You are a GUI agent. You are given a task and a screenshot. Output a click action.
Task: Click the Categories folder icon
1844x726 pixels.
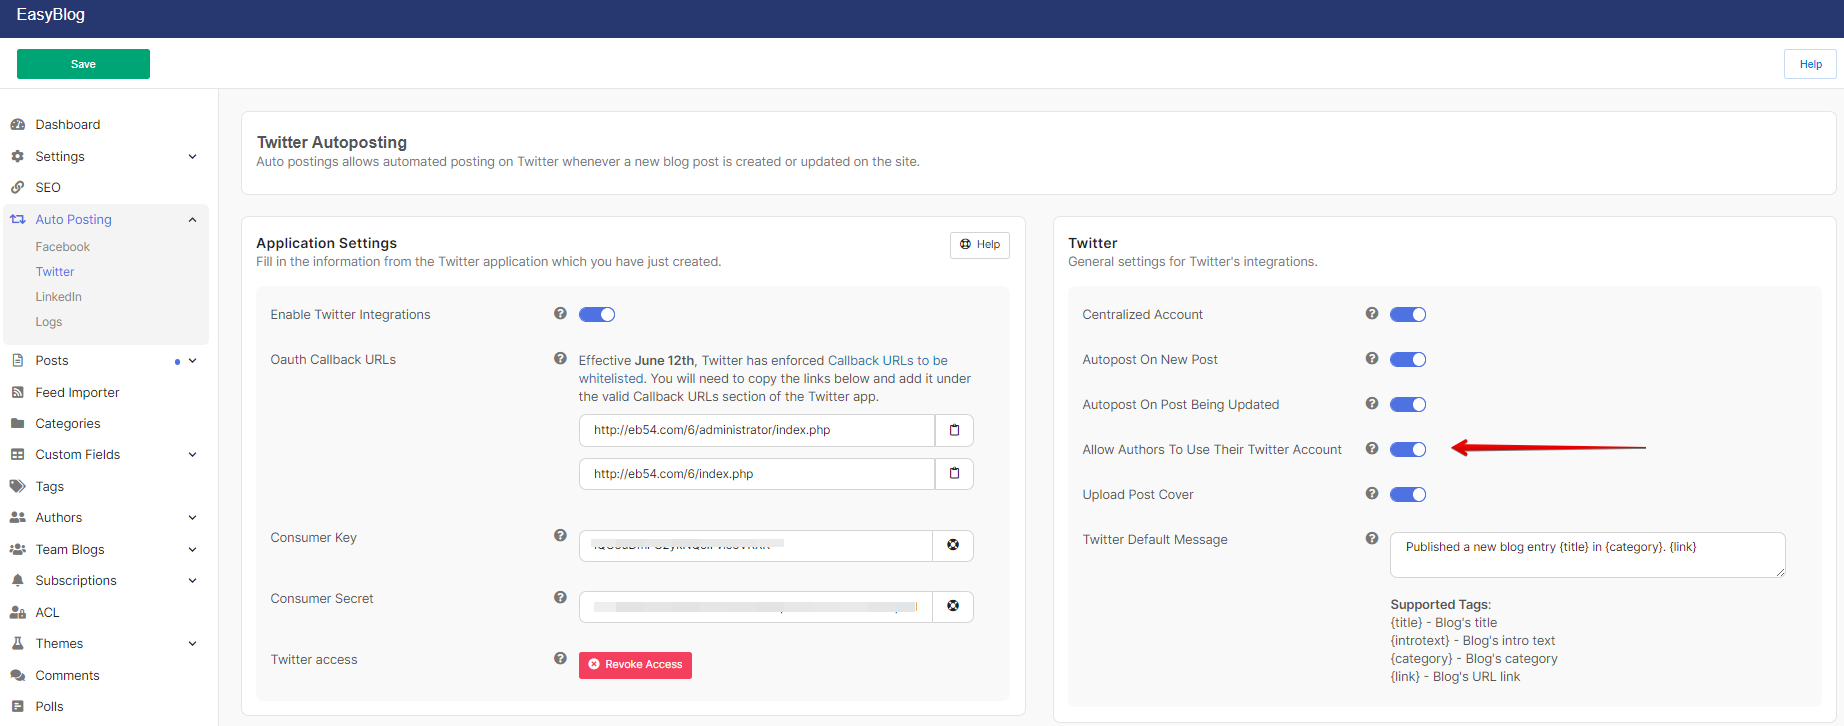pyautogui.click(x=17, y=424)
